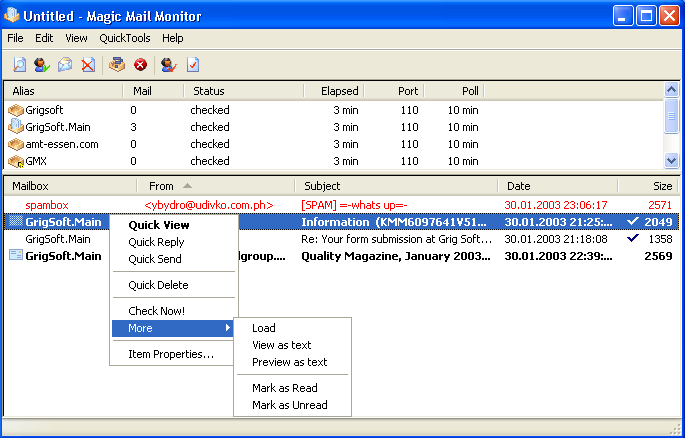This screenshot has height=438, width=685.
Task: Click subject Re: Your form submission at Grig Soft
Action: pos(397,239)
